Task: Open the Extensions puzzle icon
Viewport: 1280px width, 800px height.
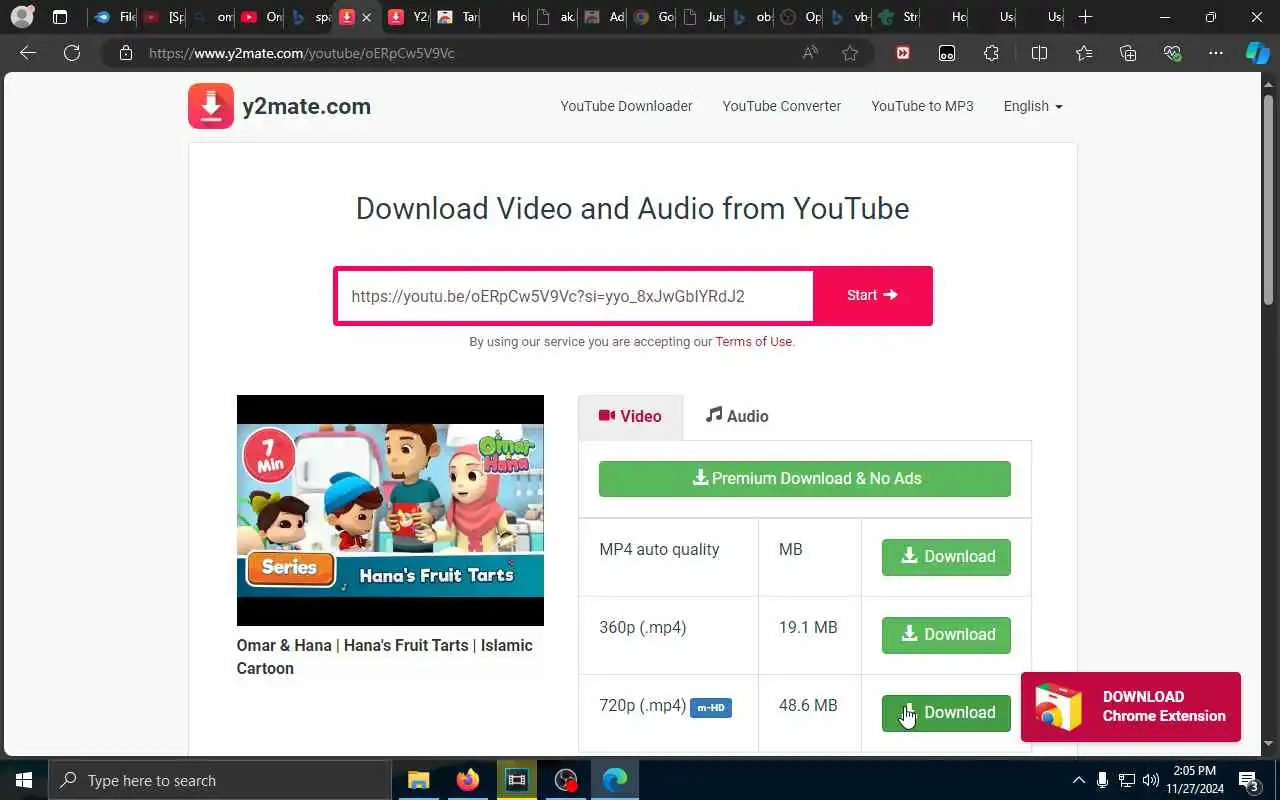Action: coord(991,53)
